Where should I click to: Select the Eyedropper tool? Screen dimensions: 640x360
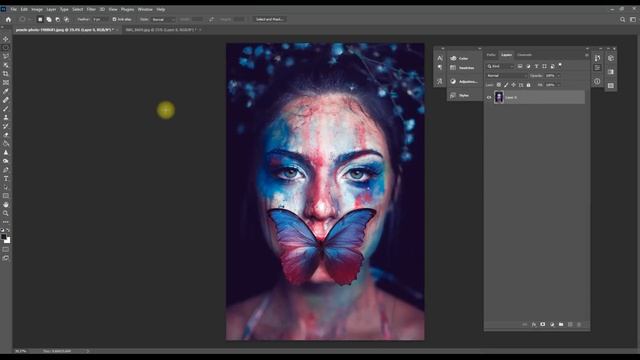6,91
